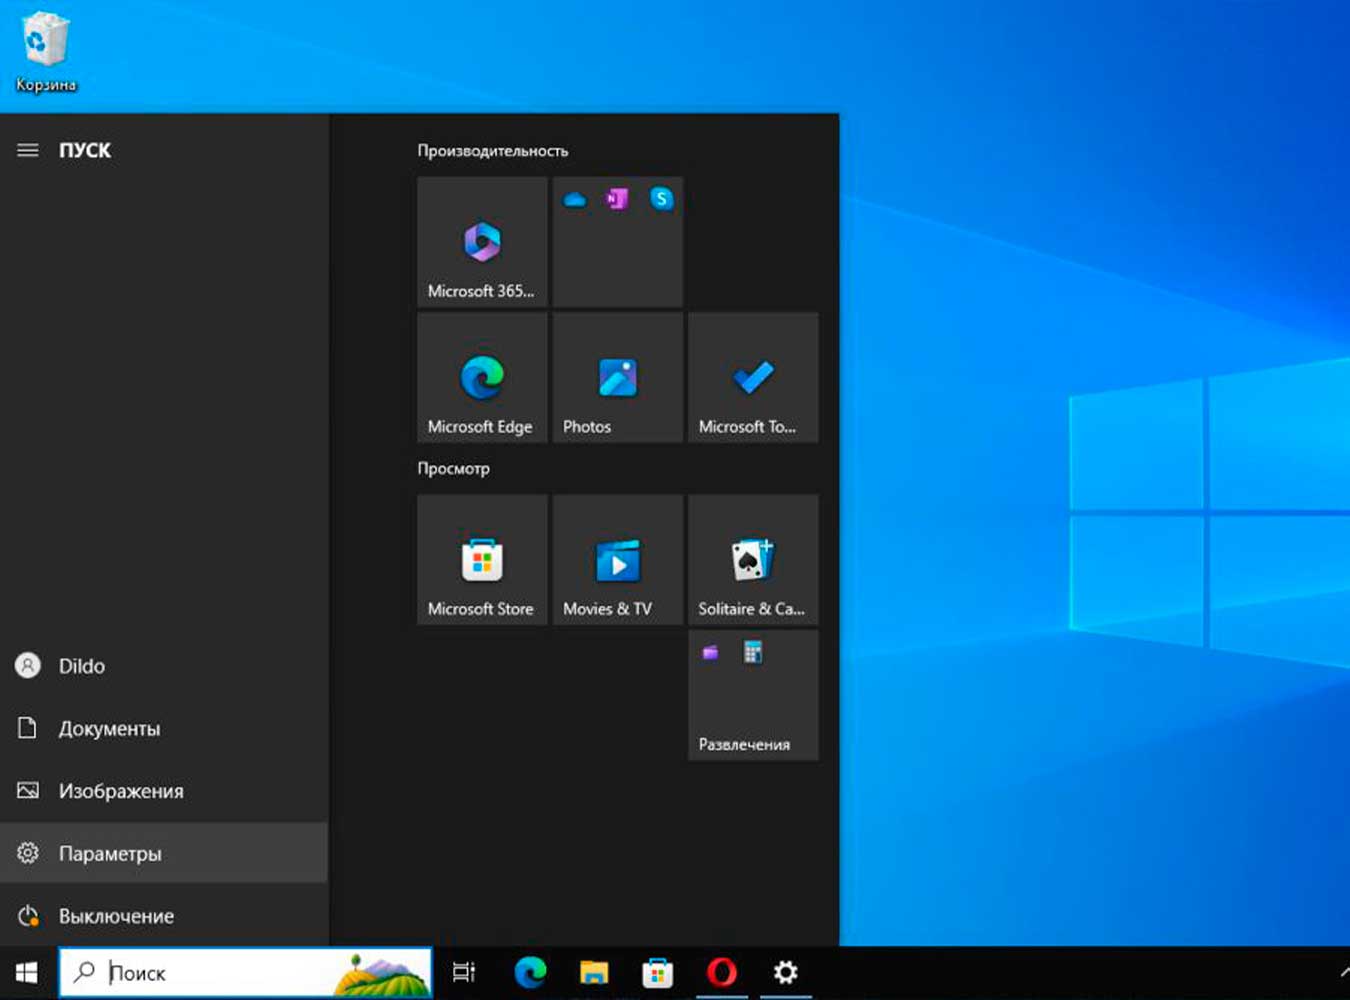Launch the Movies & TV tile
This screenshot has height=1000, width=1350.
[618, 559]
